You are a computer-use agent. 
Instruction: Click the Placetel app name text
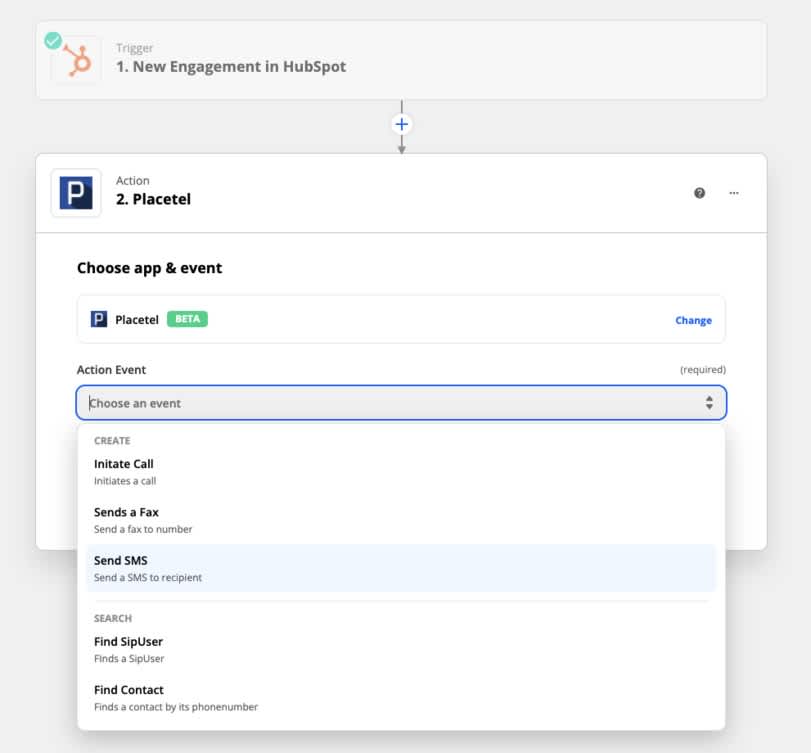pos(137,320)
